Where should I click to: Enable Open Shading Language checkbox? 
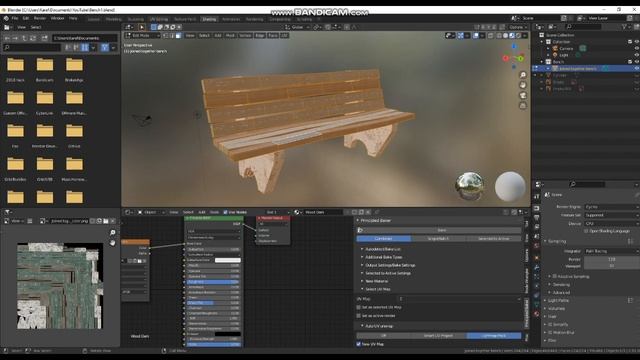pos(586,231)
